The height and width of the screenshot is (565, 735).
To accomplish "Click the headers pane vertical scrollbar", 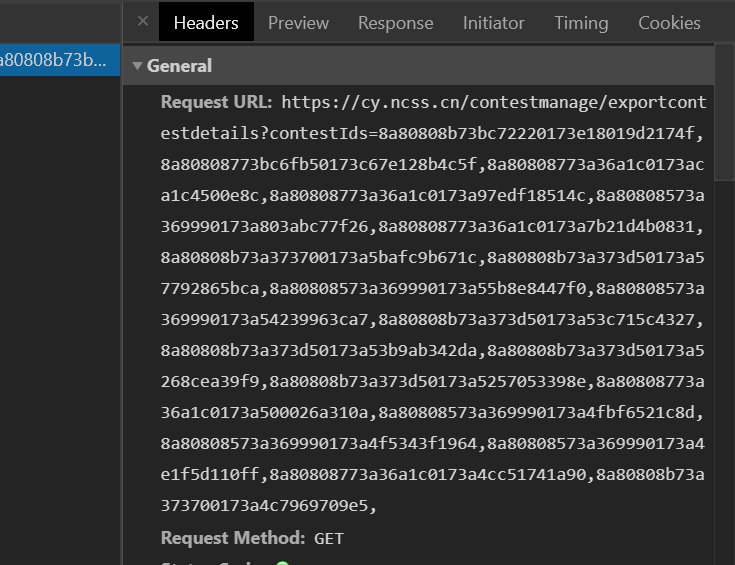I will coord(724,113).
